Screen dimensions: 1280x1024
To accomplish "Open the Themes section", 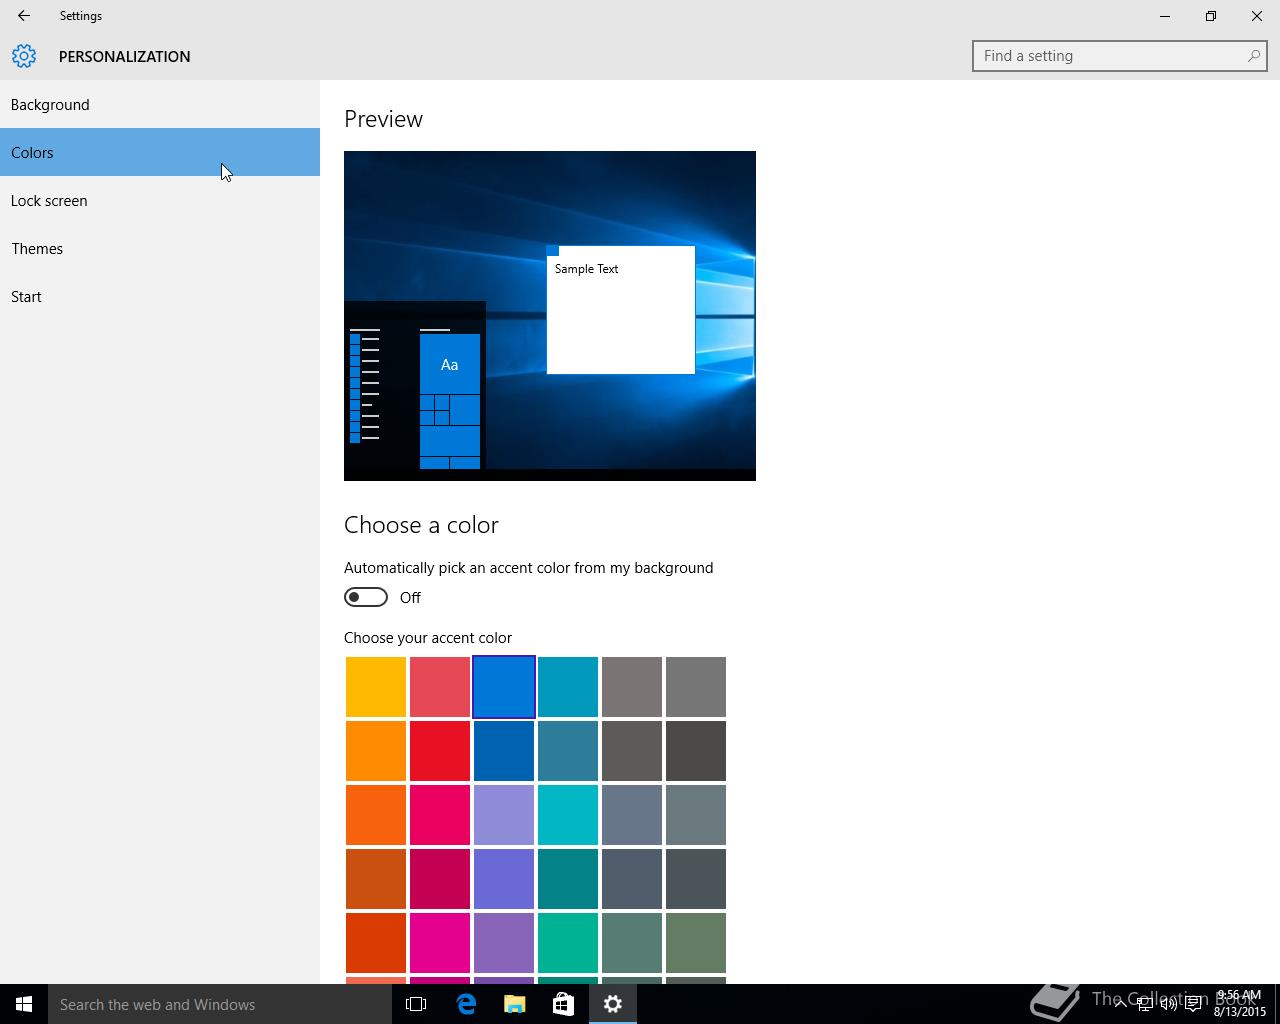I will click(x=160, y=248).
